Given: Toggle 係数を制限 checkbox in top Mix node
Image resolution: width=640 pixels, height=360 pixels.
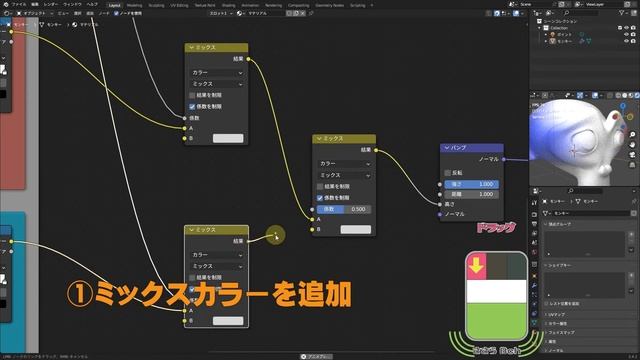Looking at the screenshot, I should point(192,107).
